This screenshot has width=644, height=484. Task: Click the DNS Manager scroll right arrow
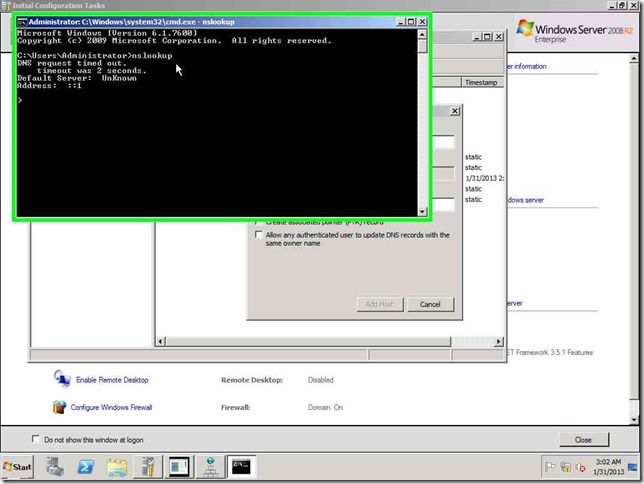498,341
